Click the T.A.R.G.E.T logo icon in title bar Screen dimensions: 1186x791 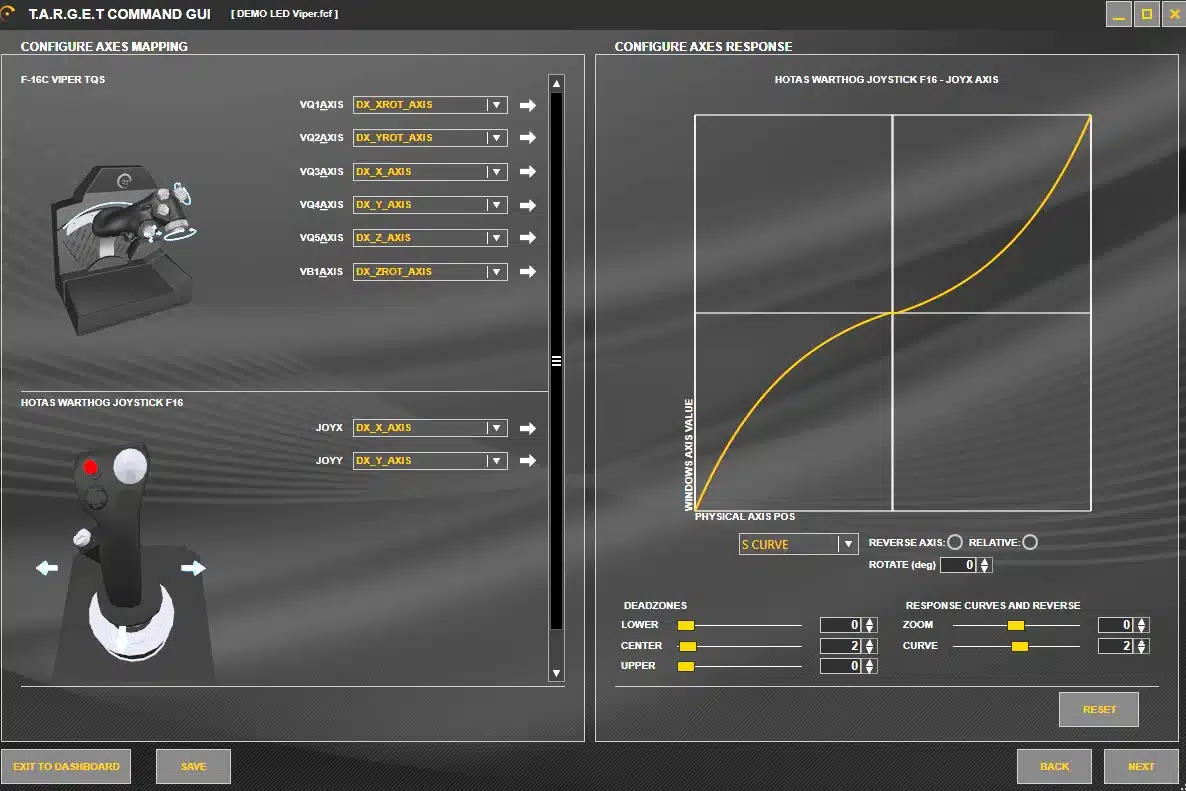pos(8,13)
